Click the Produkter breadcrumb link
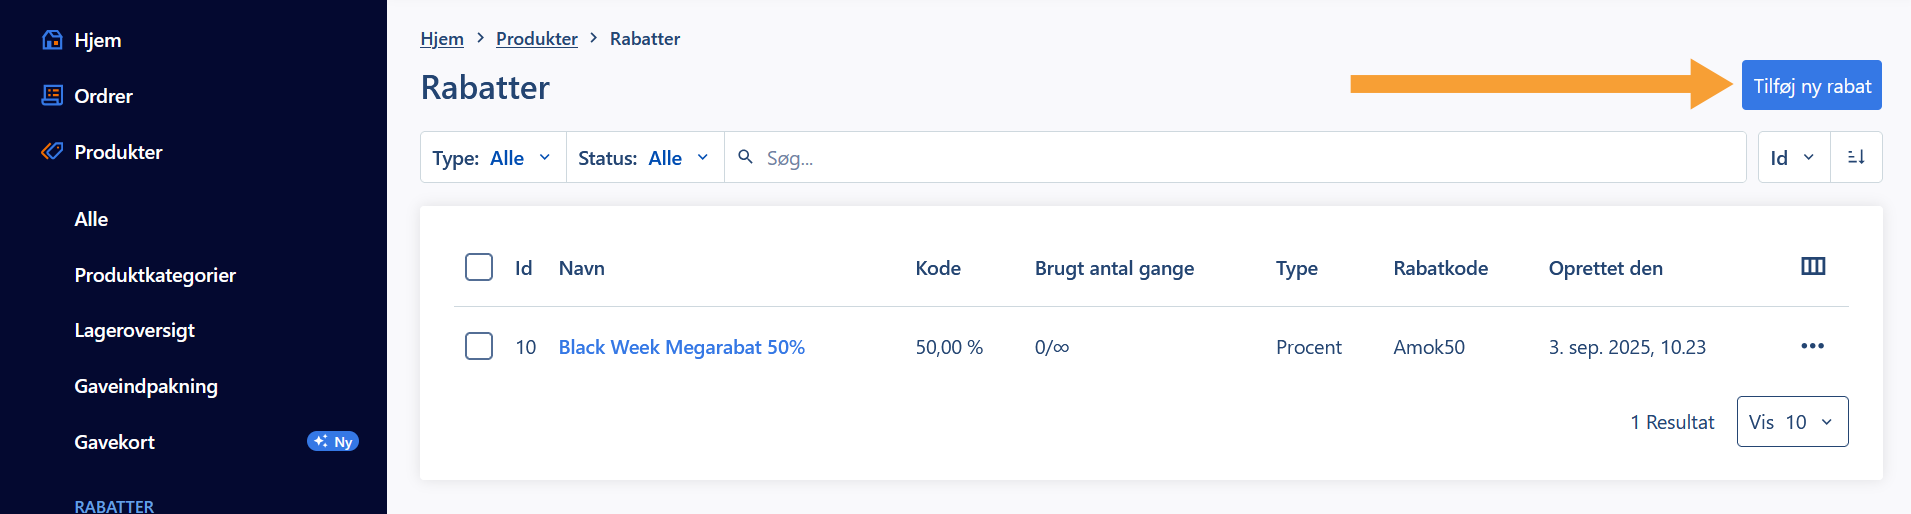This screenshot has height=514, width=1911. (536, 39)
